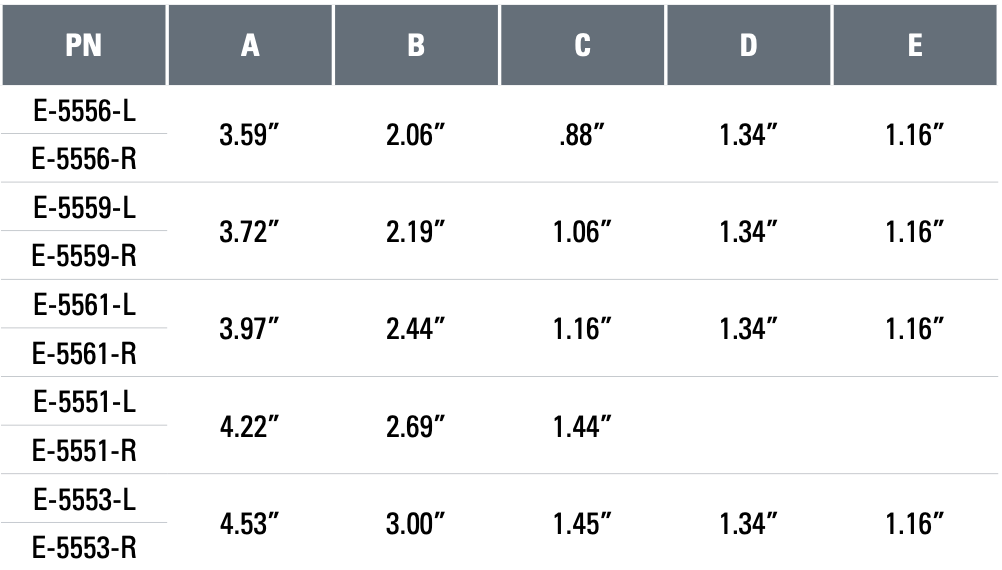Image resolution: width=1002 pixels, height=570 pixels.
Task: Select the 2.69" value in column B
Action: (415, 426)
